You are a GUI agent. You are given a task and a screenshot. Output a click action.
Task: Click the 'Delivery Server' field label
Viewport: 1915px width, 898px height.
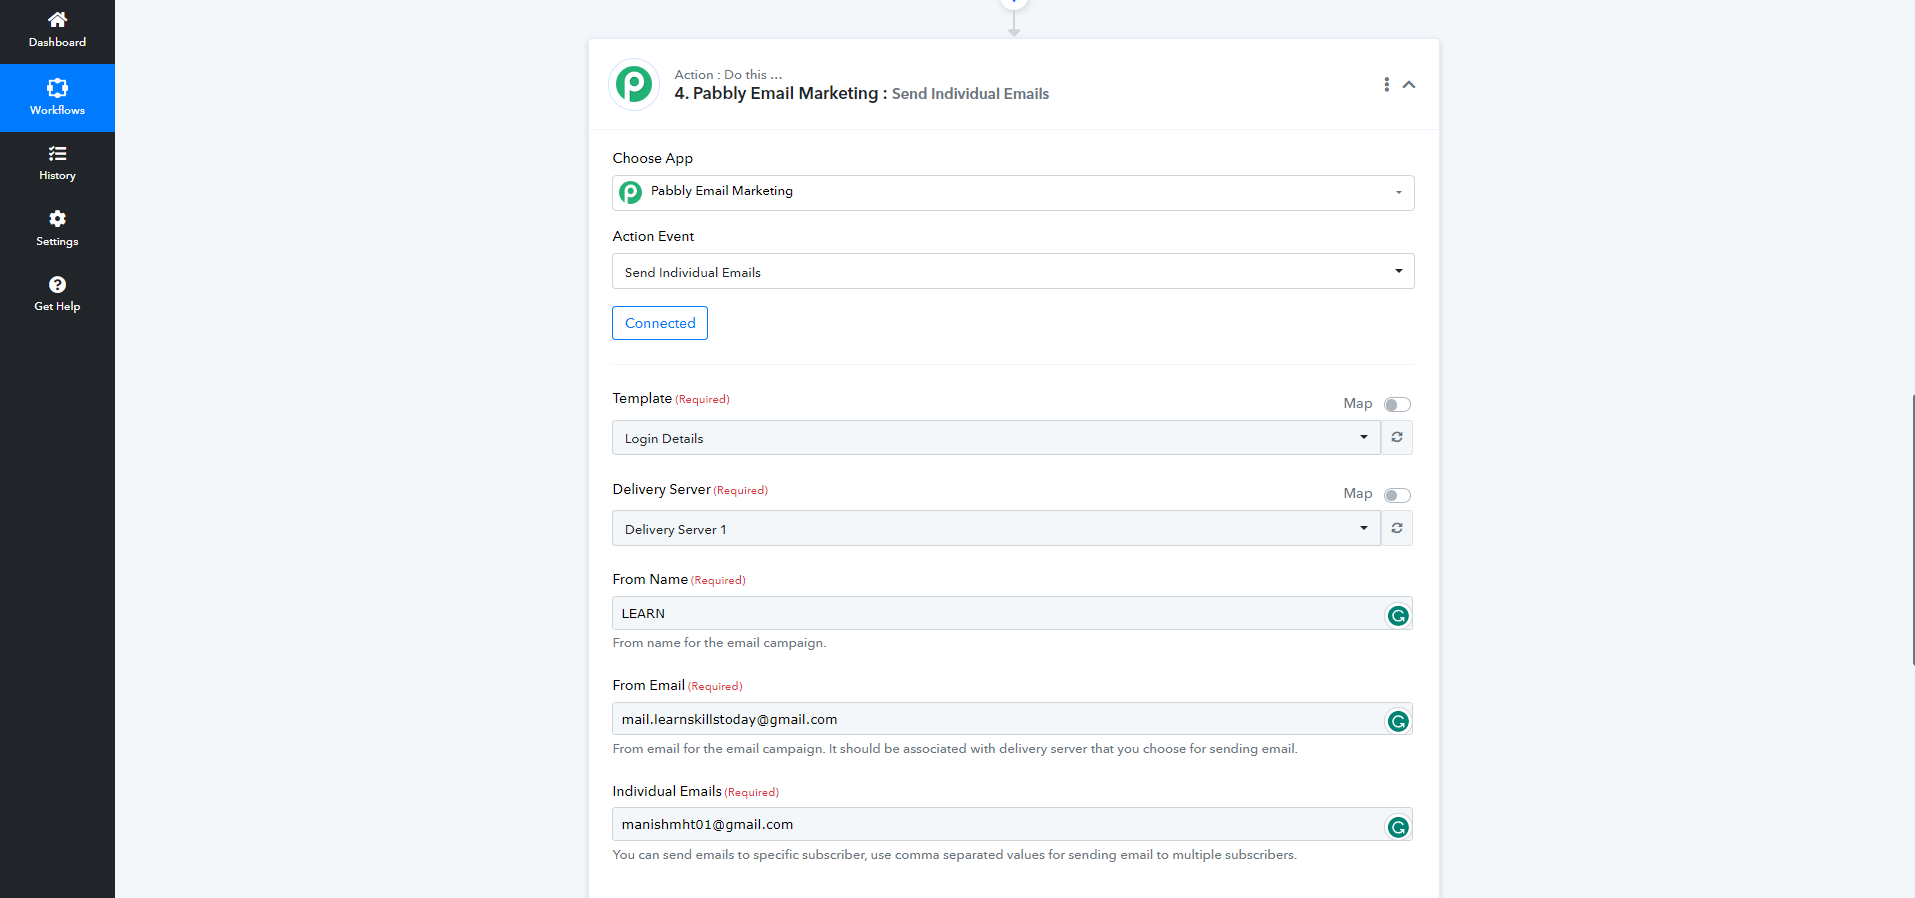click(x=661, y=489)
